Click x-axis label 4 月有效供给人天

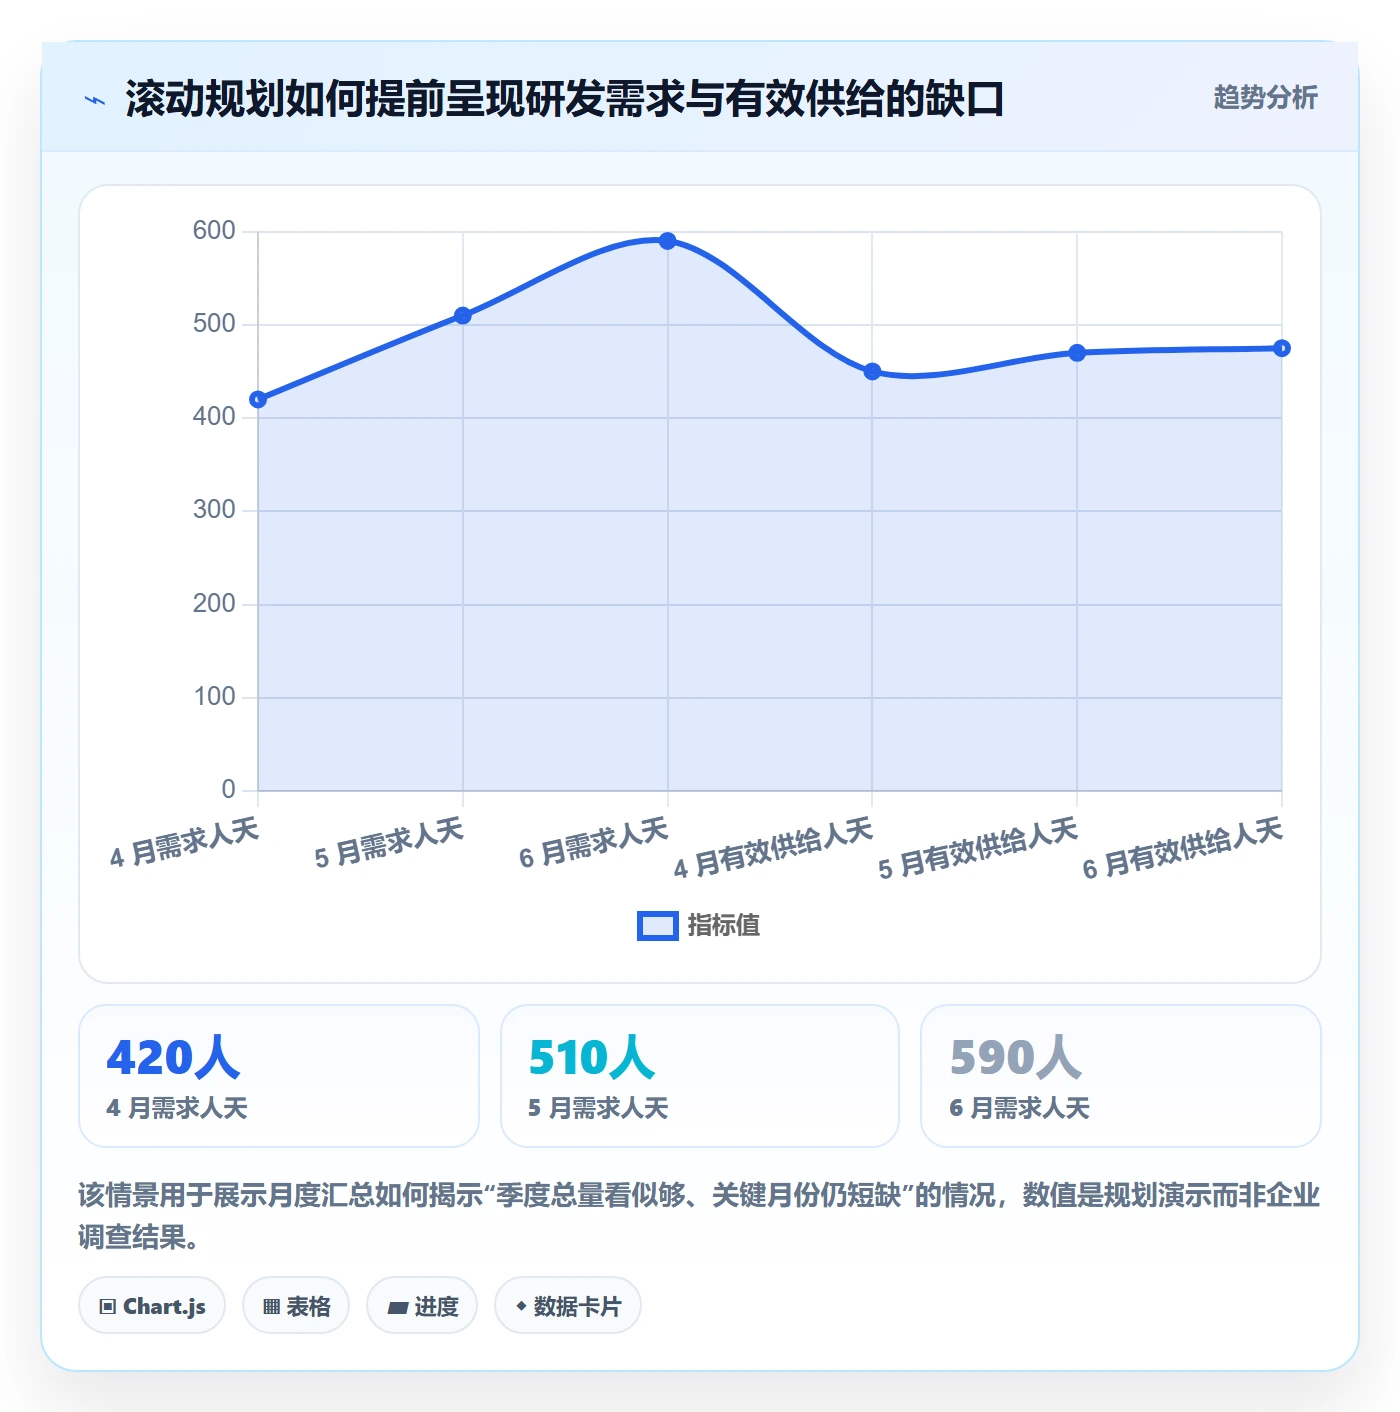(774, 848)
